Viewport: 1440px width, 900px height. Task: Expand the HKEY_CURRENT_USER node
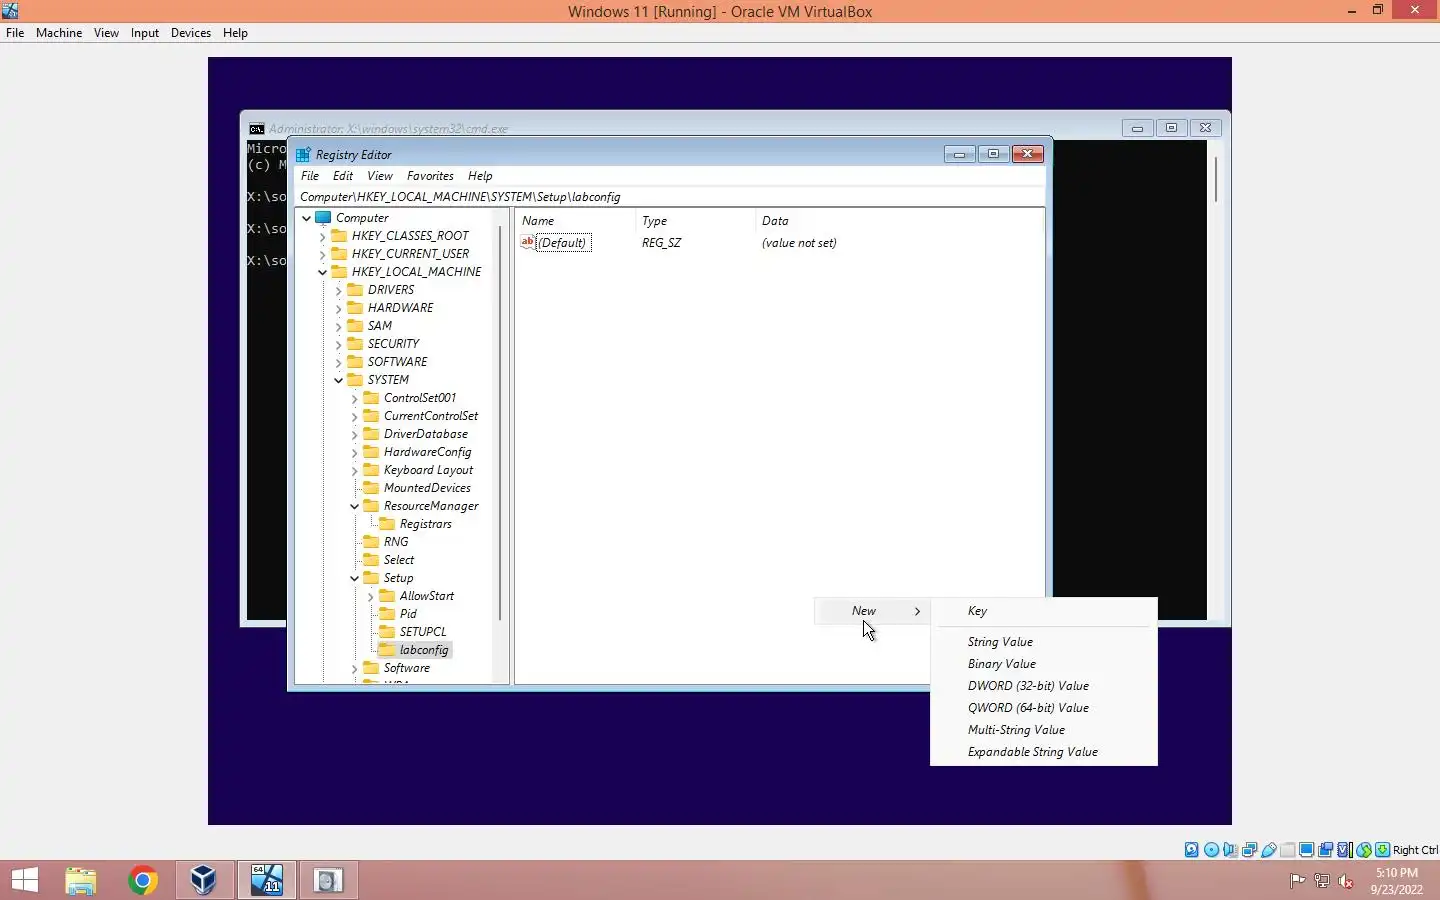(322, 254)
